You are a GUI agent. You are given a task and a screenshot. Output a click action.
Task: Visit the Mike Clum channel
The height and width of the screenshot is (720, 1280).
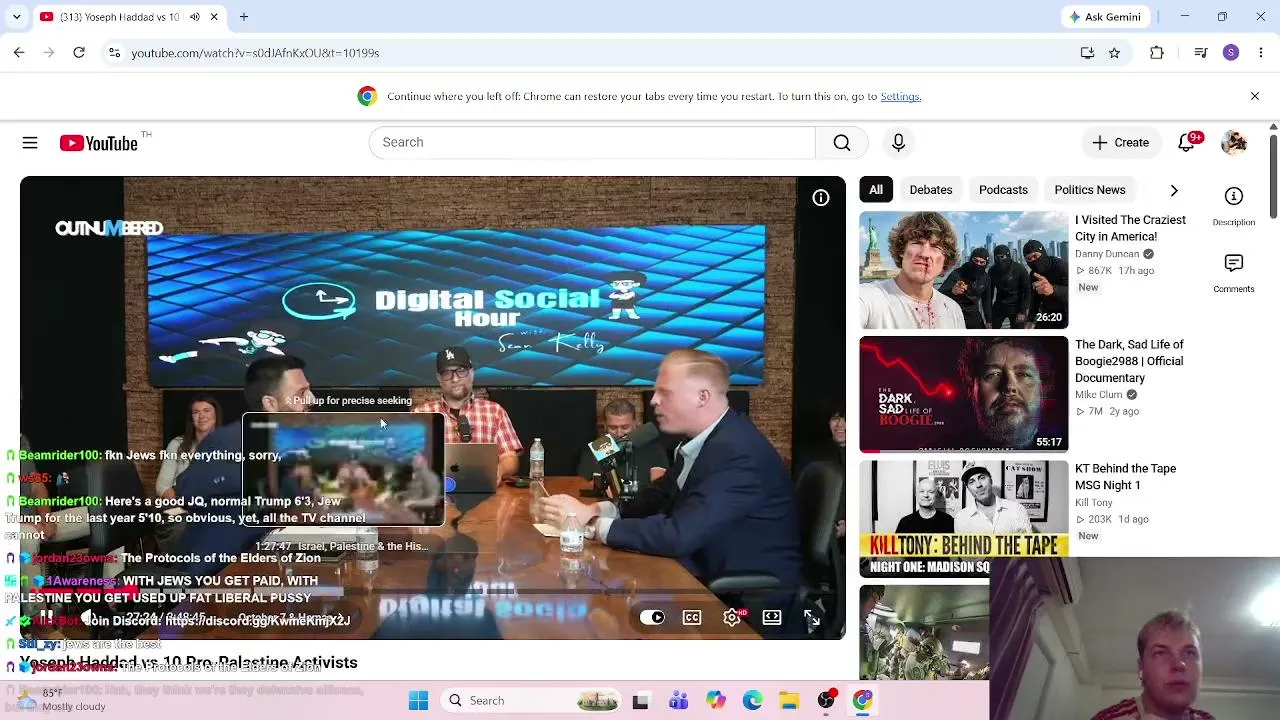point(1099,395)
